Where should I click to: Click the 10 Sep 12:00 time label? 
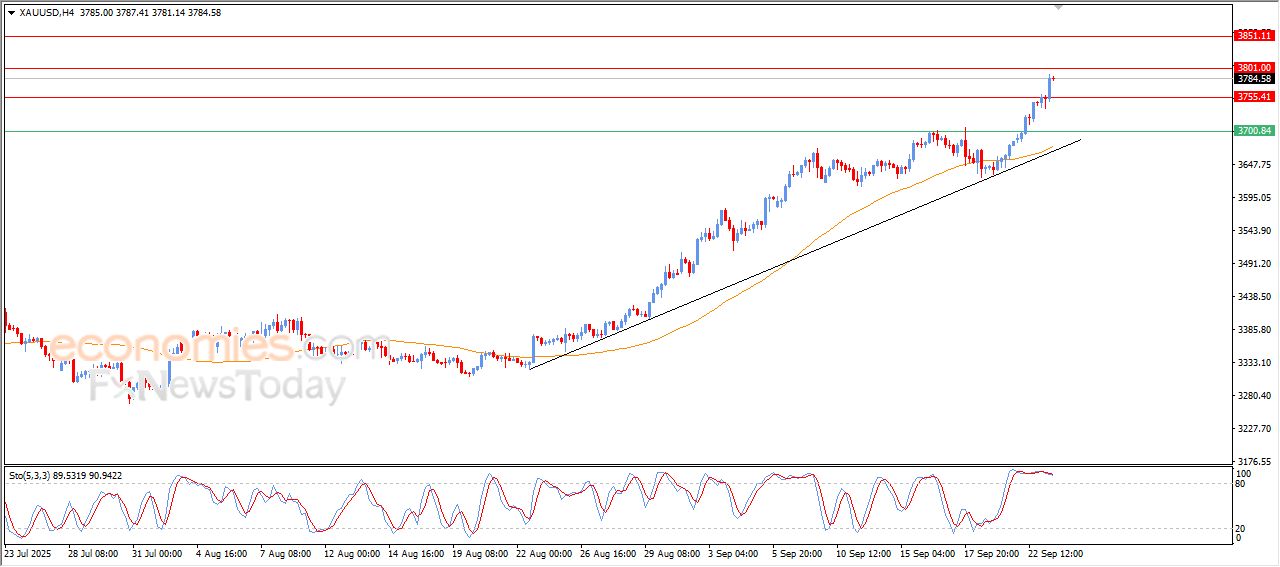[x=863, y=552]
